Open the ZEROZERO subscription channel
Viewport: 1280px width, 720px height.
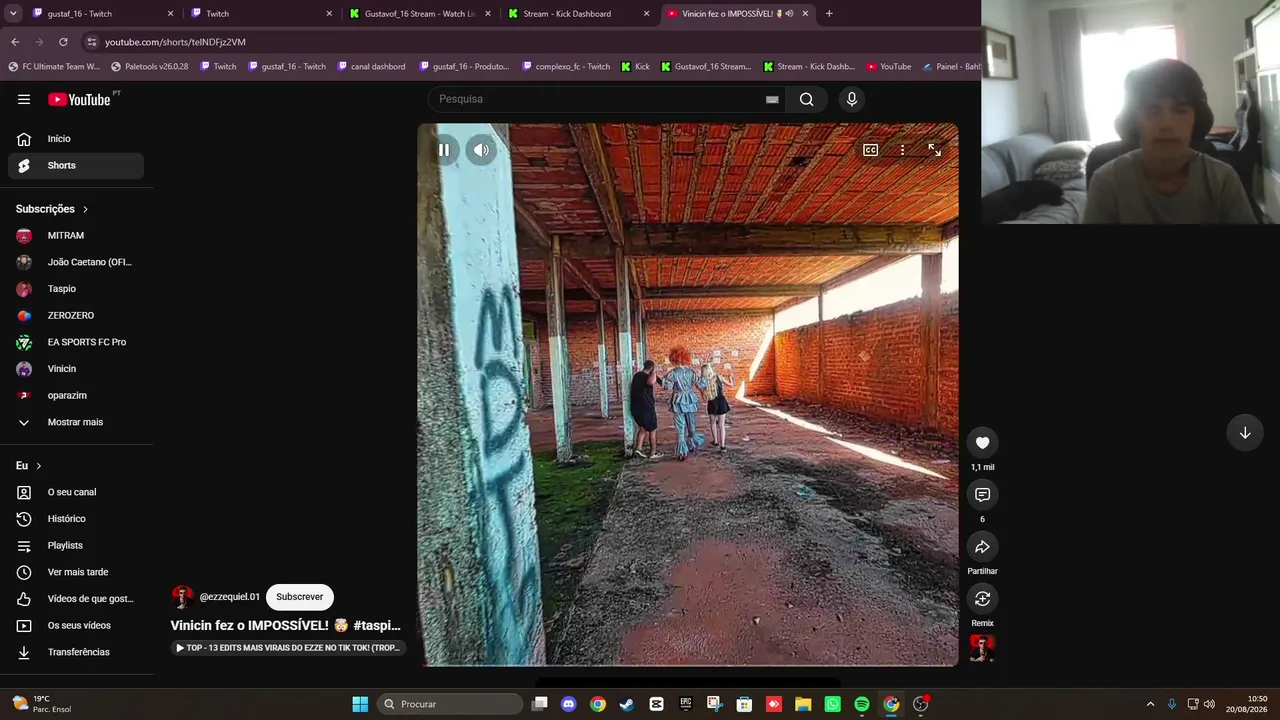[x=76, y=315]
